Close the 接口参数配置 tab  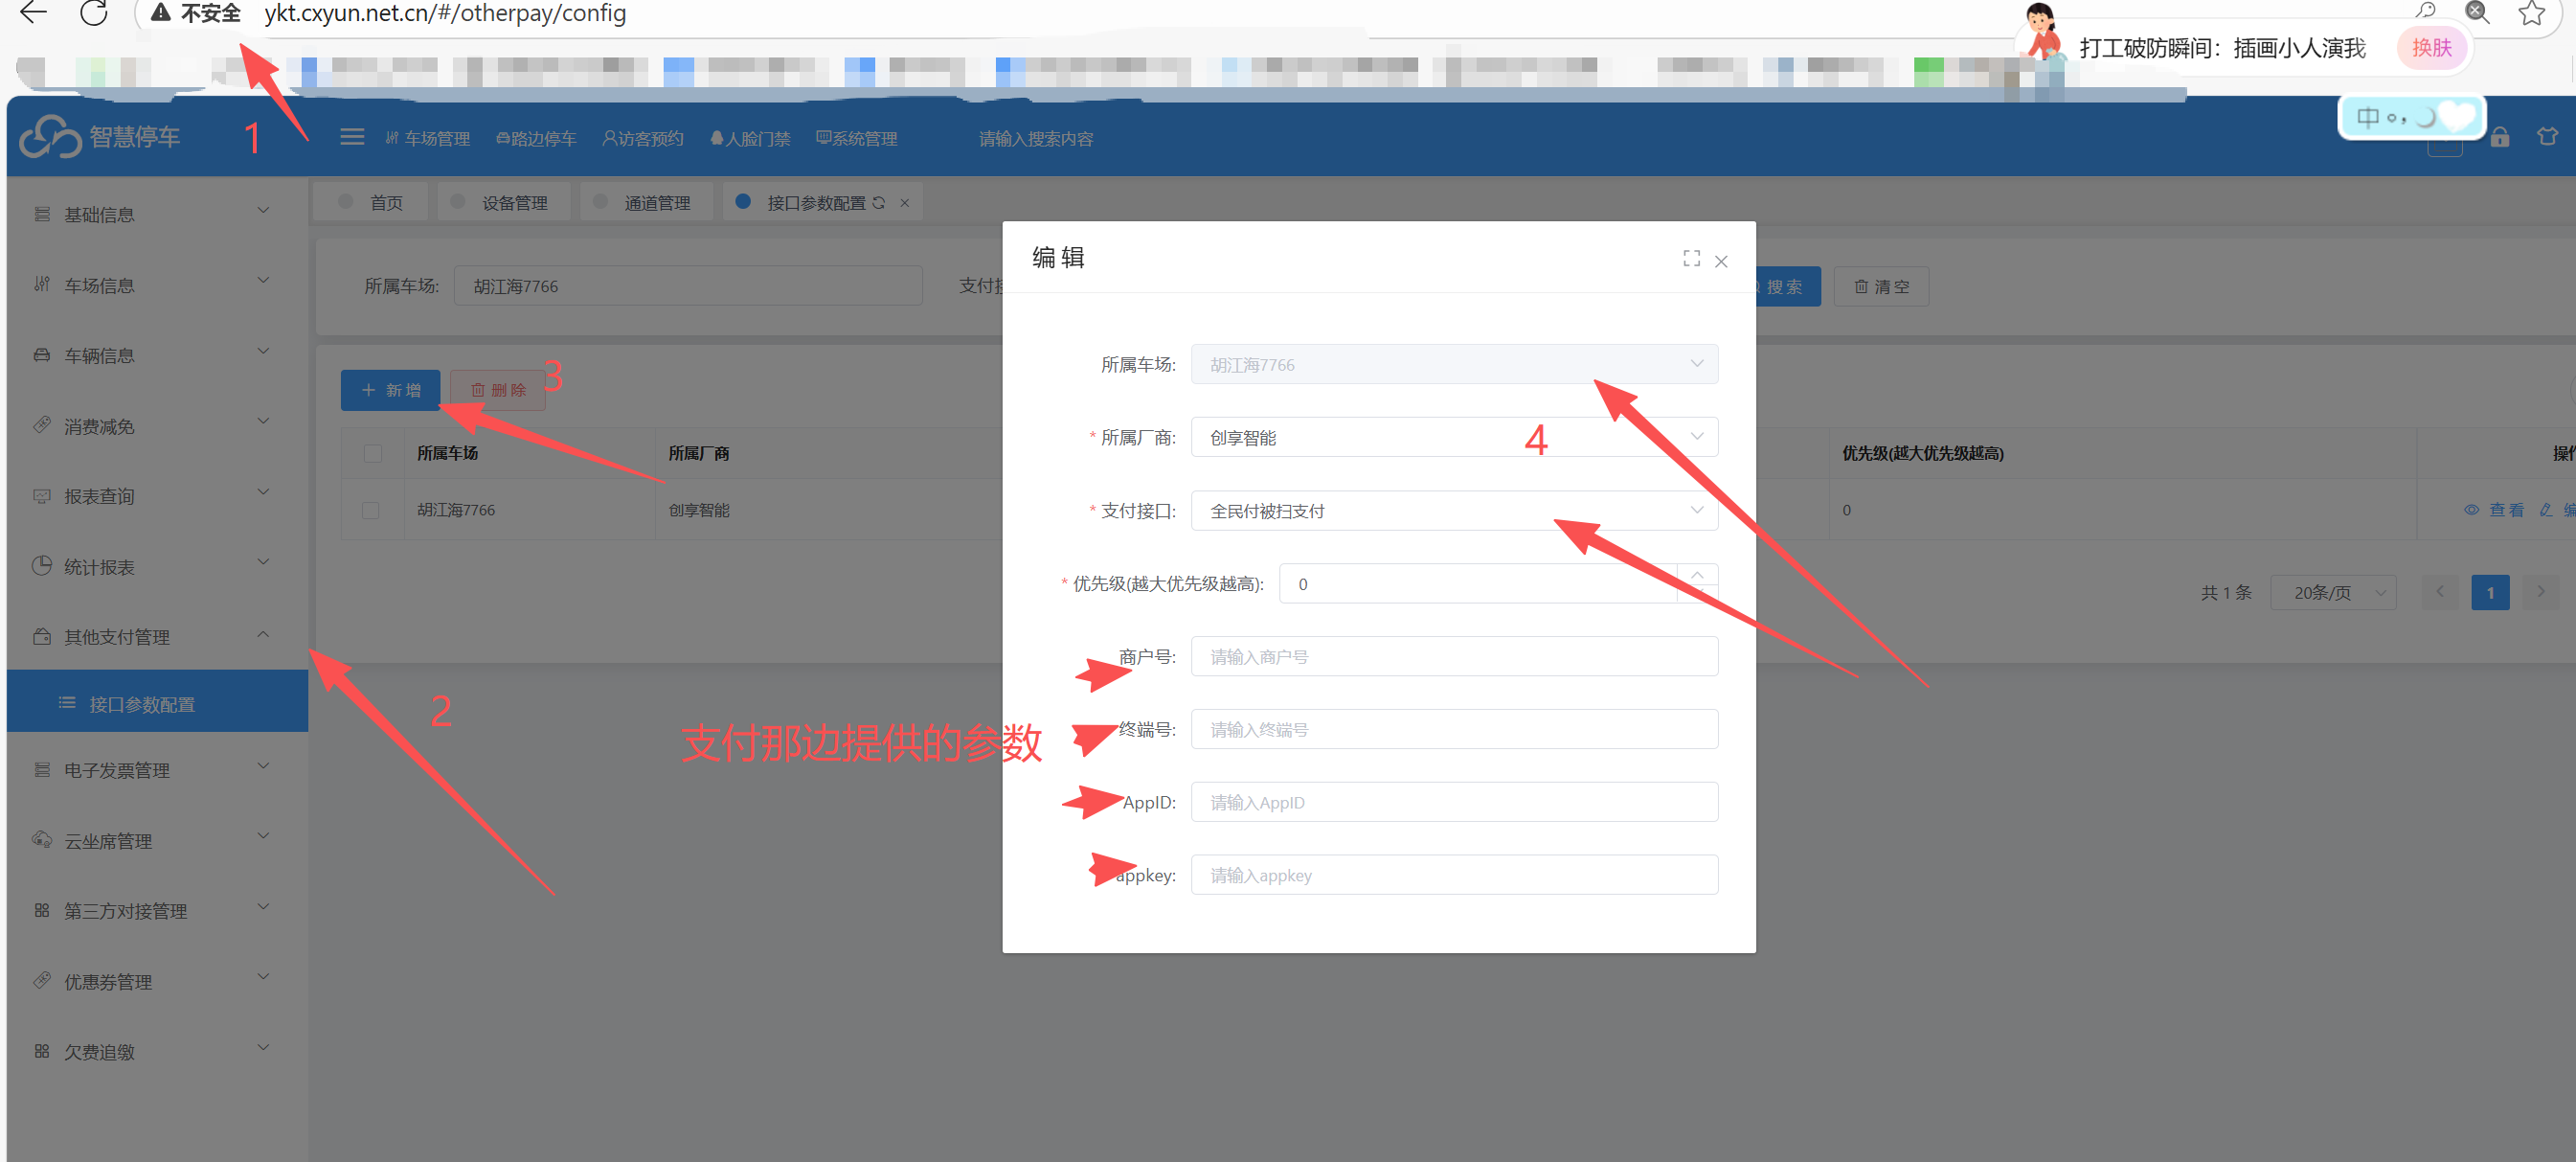click(x=905, y=203)
